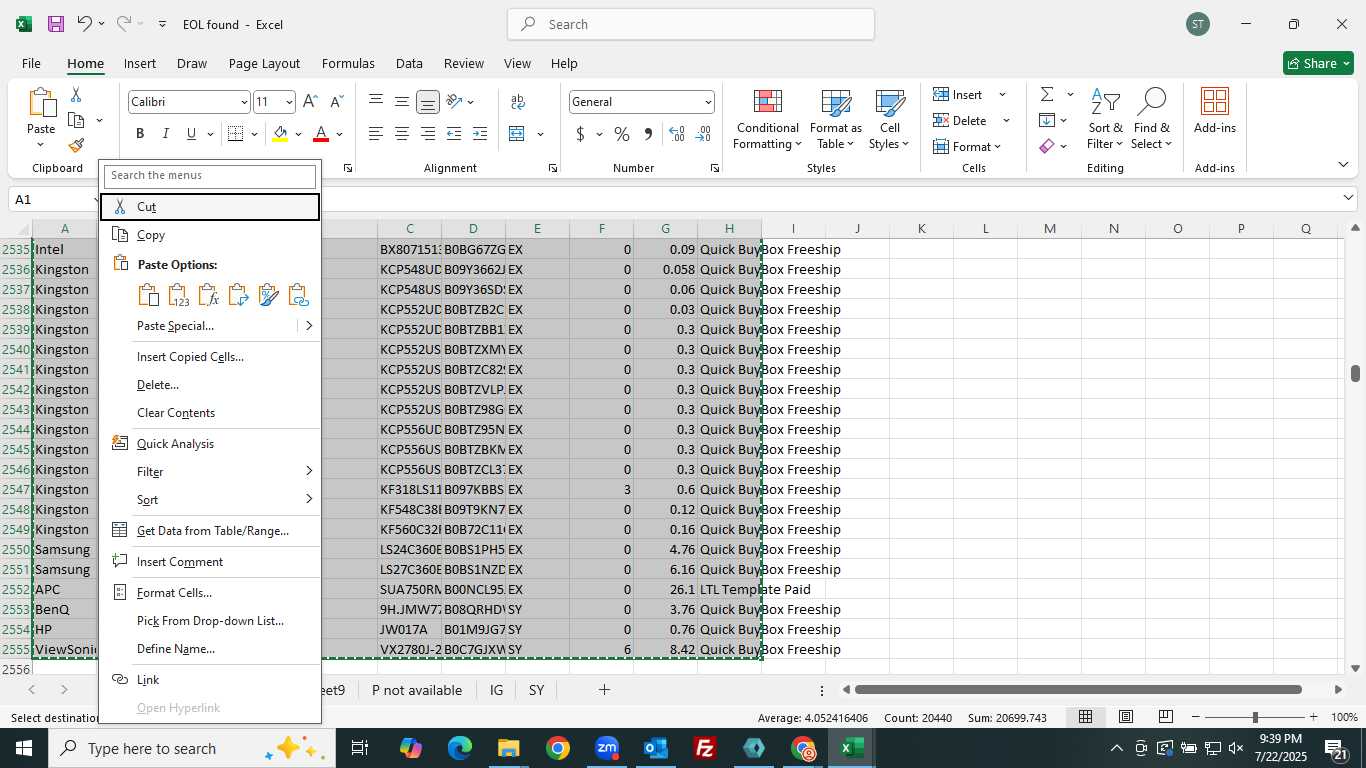Apply Percent Style format
This screenshot has height=768, width=1366.
point(622,134)
